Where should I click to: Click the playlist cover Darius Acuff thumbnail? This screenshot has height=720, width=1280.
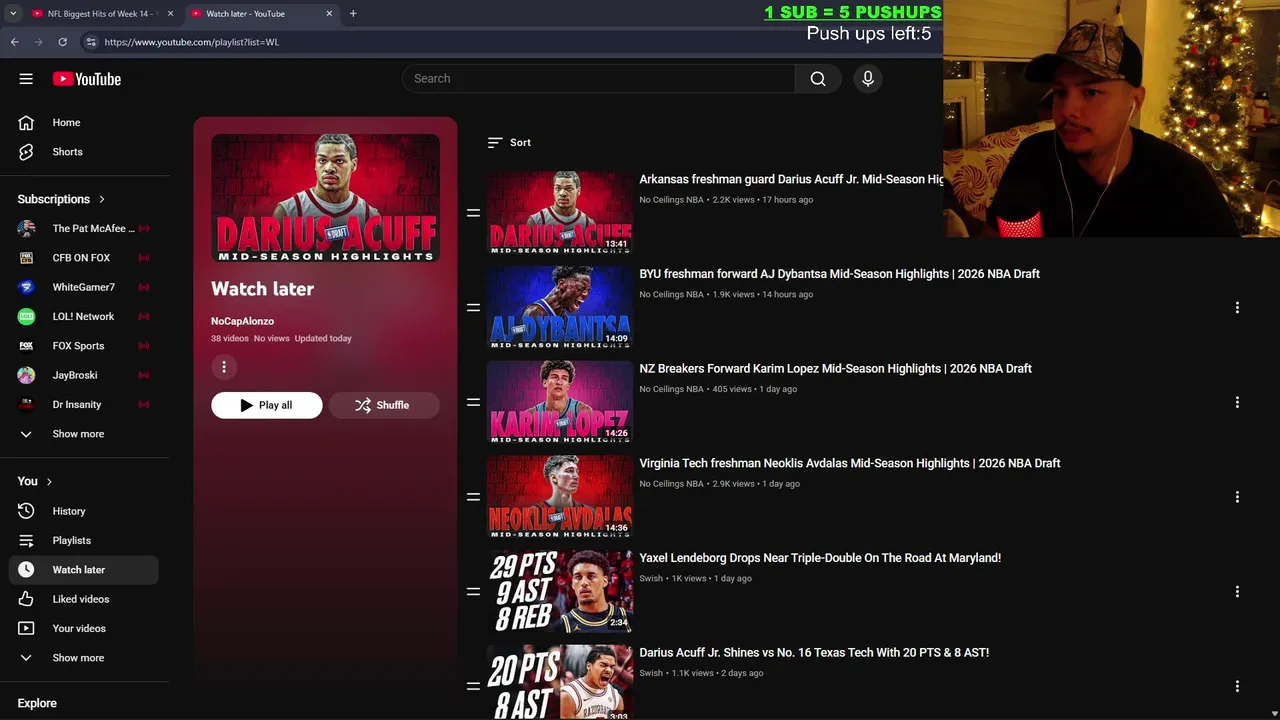pyautogui.click(x=325, y=198)
